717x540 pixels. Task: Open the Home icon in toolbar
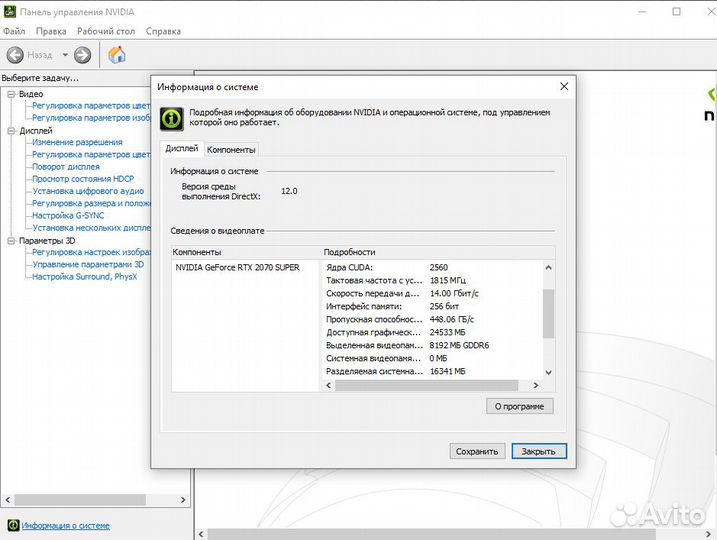117,55
